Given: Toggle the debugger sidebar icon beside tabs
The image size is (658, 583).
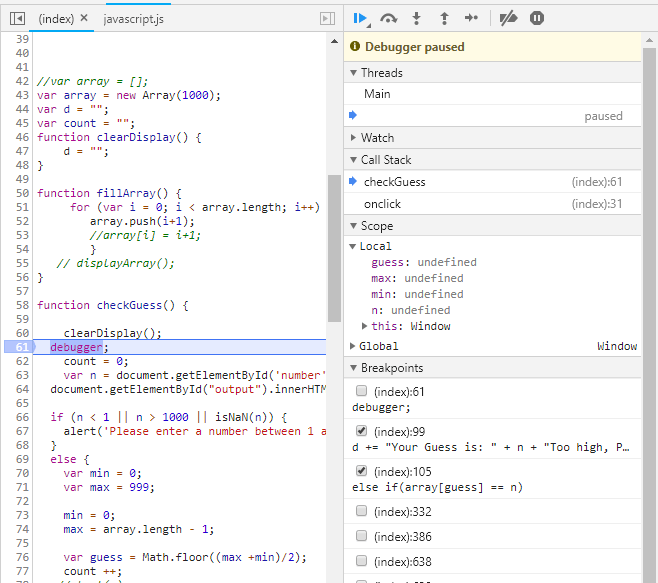Looking at the screenshot, I should click(x=327, y=18).
